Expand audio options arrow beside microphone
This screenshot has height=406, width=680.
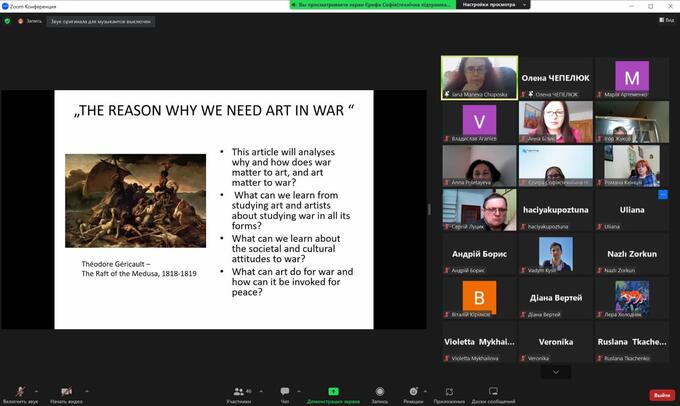tap(35, 389)
